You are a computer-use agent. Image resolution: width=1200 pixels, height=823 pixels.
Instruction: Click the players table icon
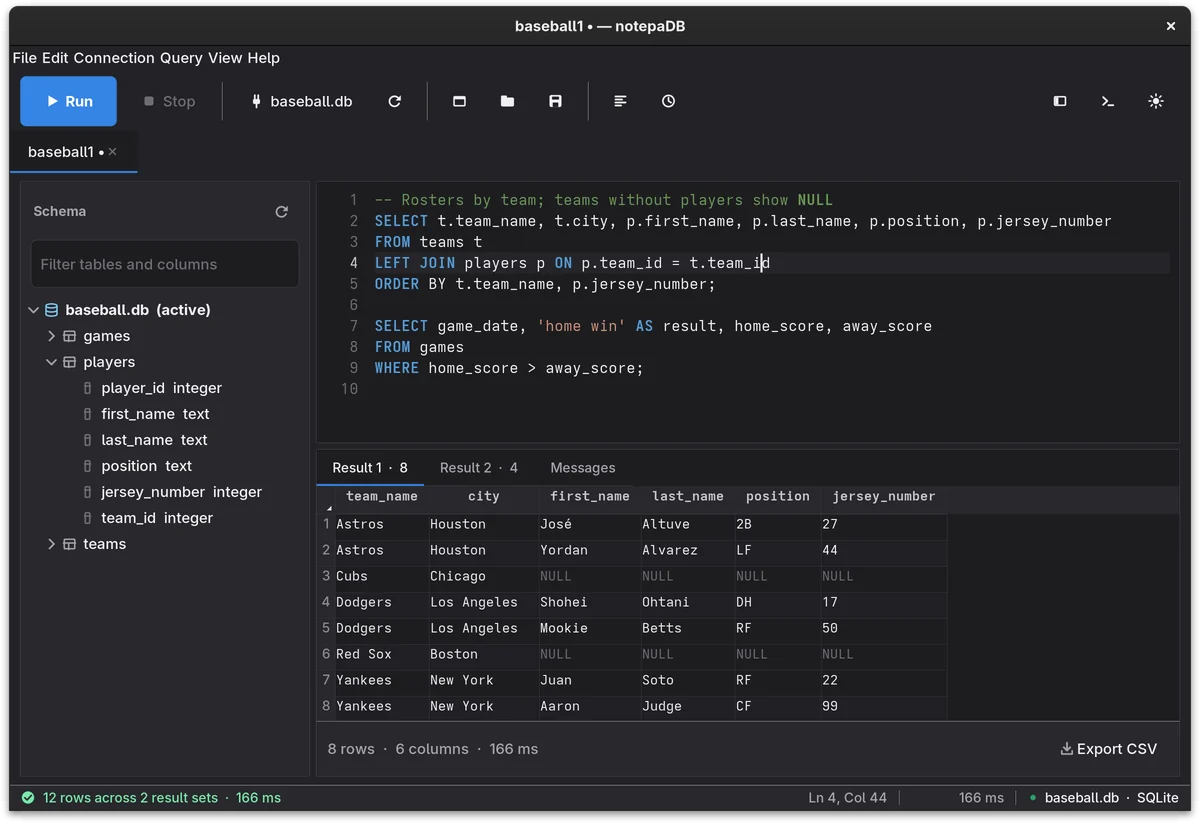(70, 362)
